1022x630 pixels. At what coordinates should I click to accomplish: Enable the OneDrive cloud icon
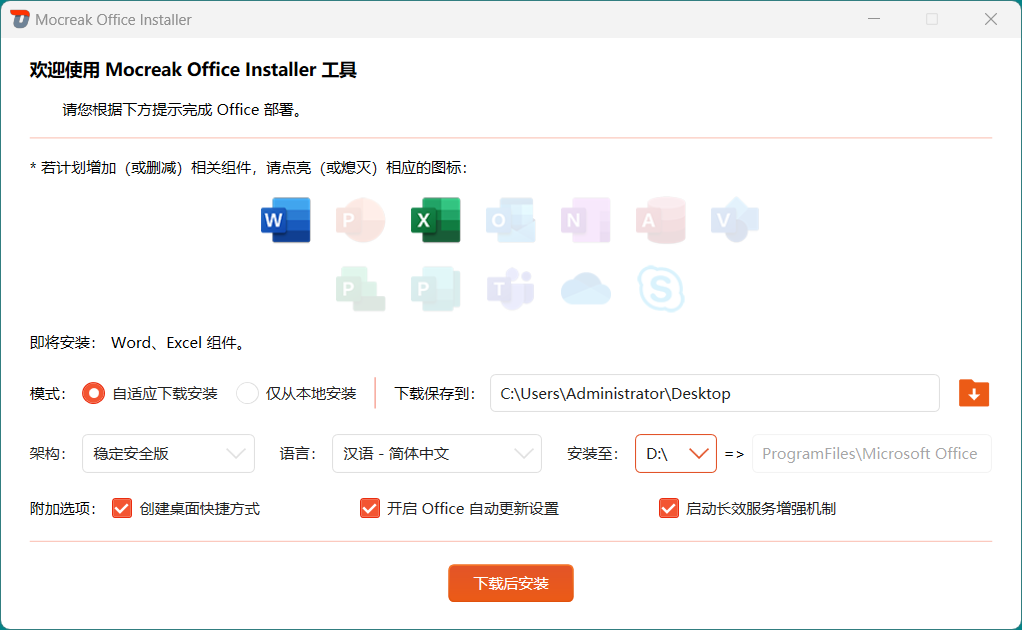click(x=585, y=289)
